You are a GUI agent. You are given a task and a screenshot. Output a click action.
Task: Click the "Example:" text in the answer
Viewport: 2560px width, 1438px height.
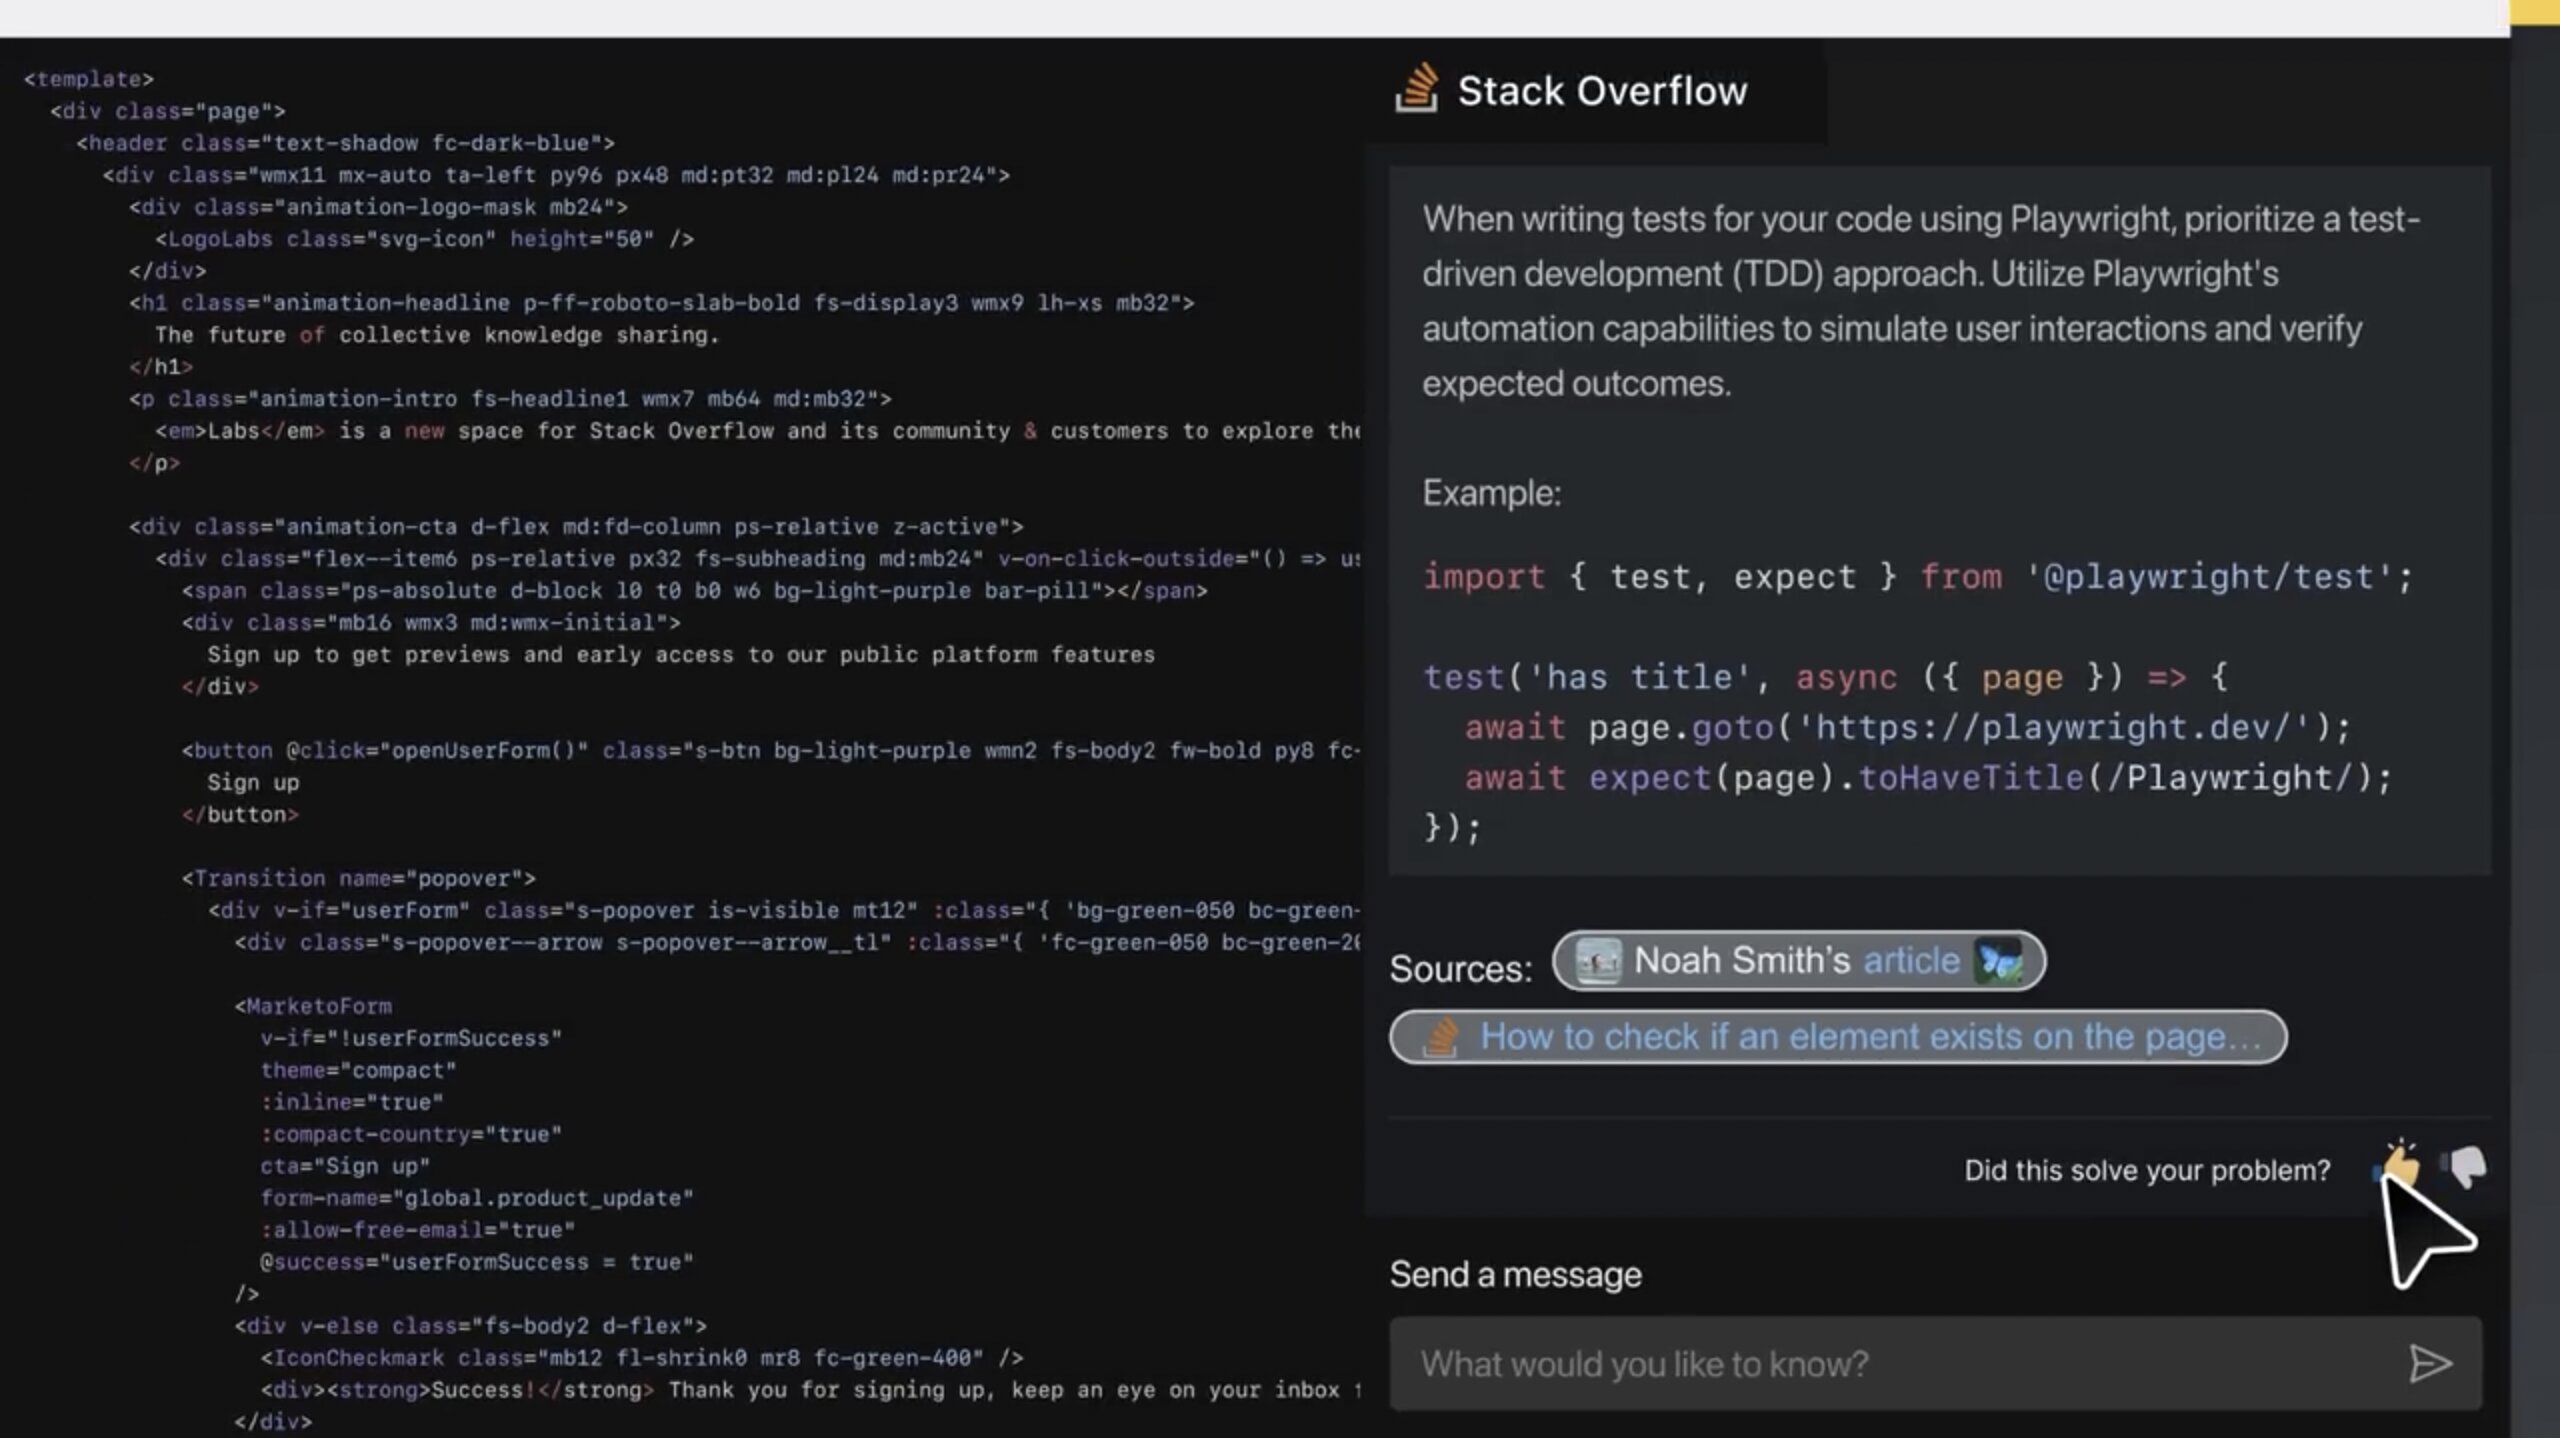[x=1491, y=492]
